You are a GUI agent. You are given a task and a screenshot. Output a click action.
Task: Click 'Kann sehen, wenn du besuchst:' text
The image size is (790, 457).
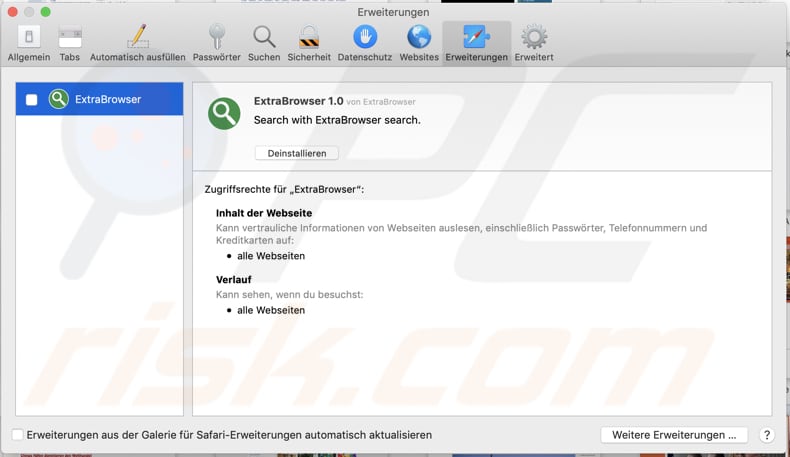click(290, 295)
